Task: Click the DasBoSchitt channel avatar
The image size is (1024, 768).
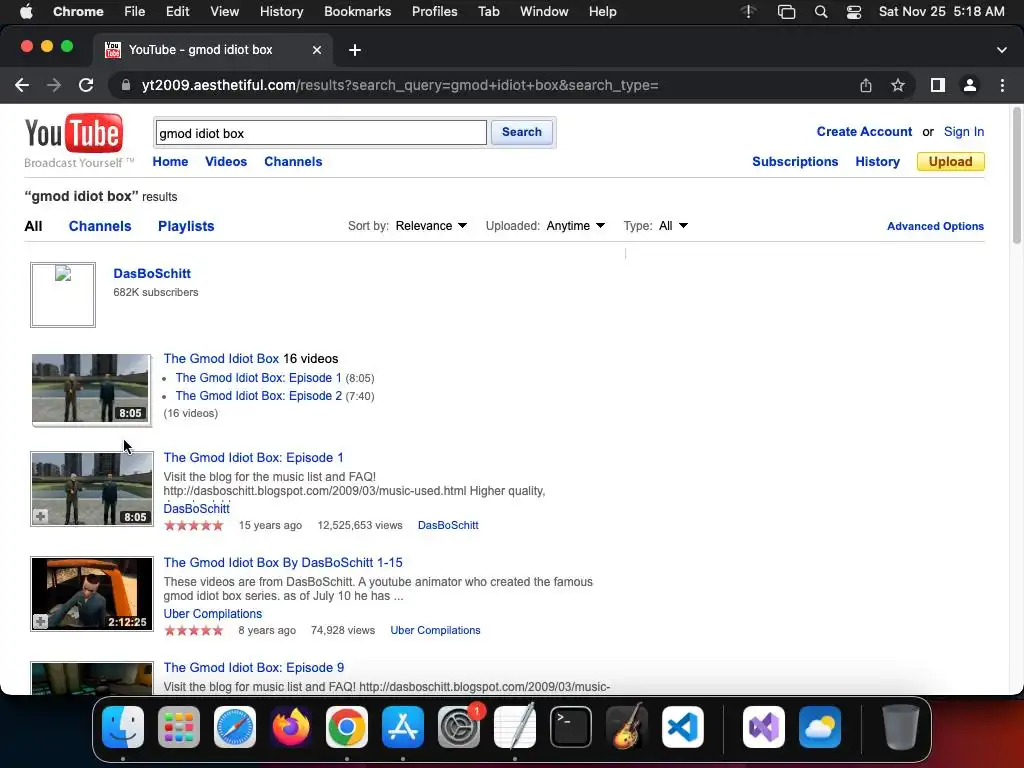Action: tap(63, 295)
